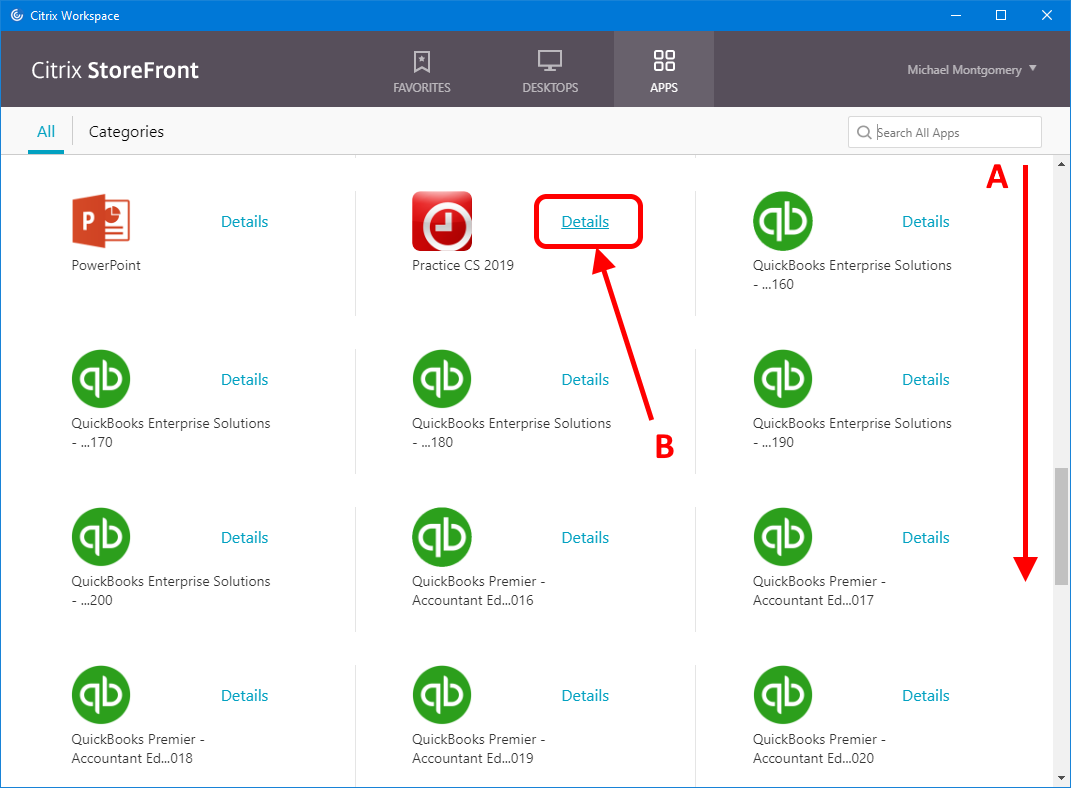Launch QuickBooks Enterprise Solutions ...190 icon
The height and width of the screenshot is (788, 1071).
tap(783, 378)
